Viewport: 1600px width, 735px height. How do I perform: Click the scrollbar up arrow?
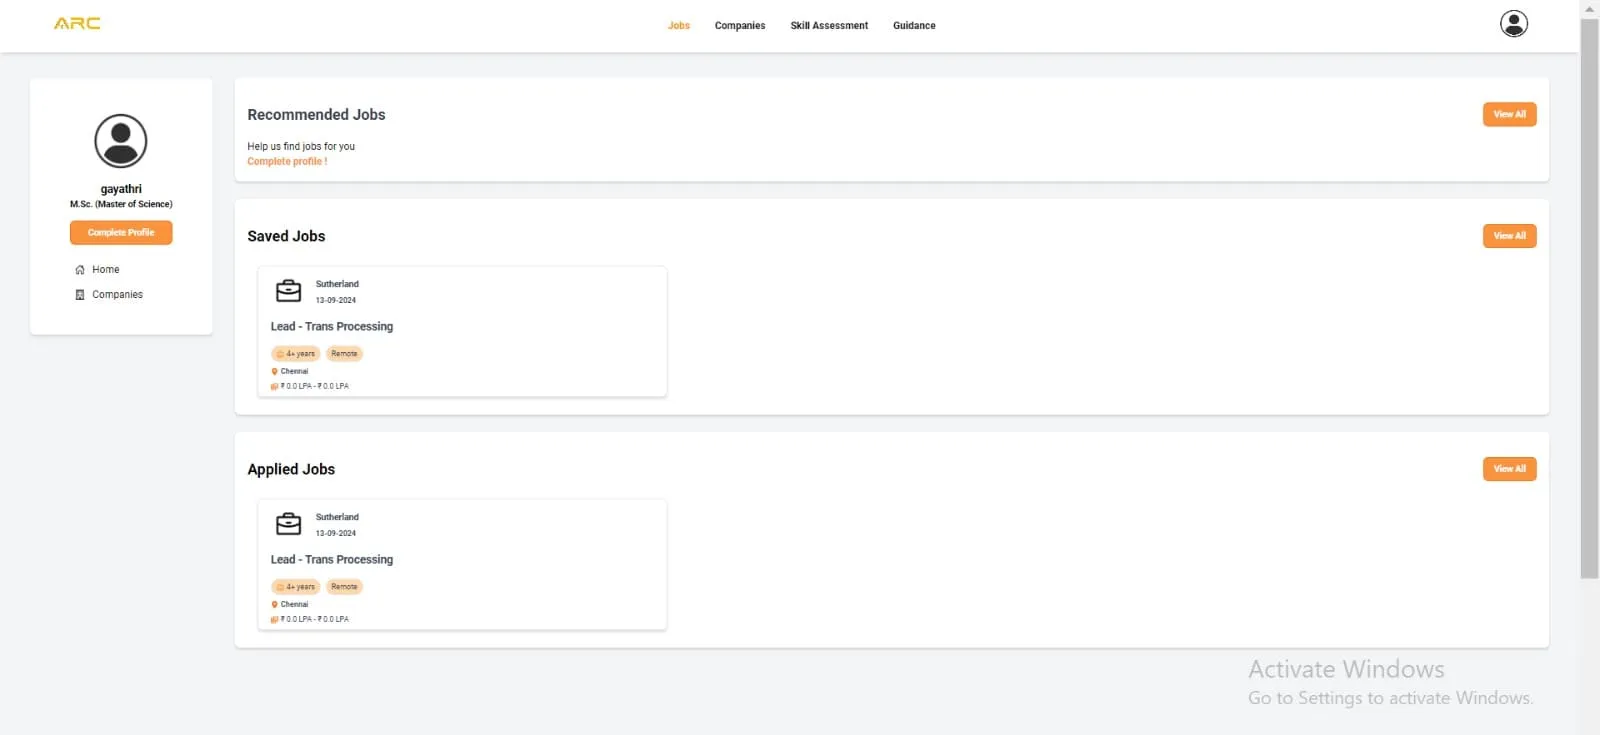[x=1590, y=9]
